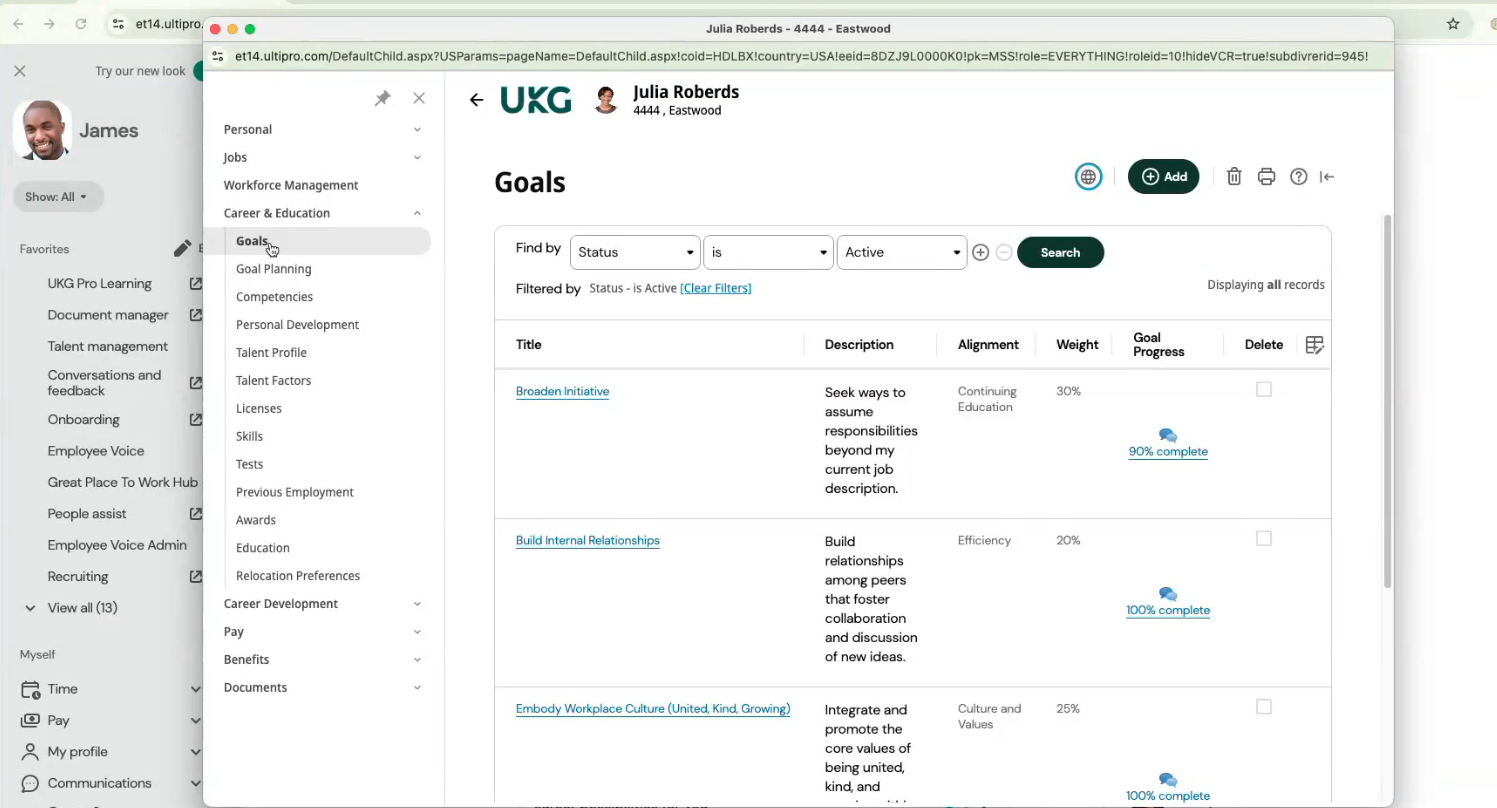Click the plus icon to add filter
The height and width of the screenshot is (808, 1497).
tap(980, 253)
